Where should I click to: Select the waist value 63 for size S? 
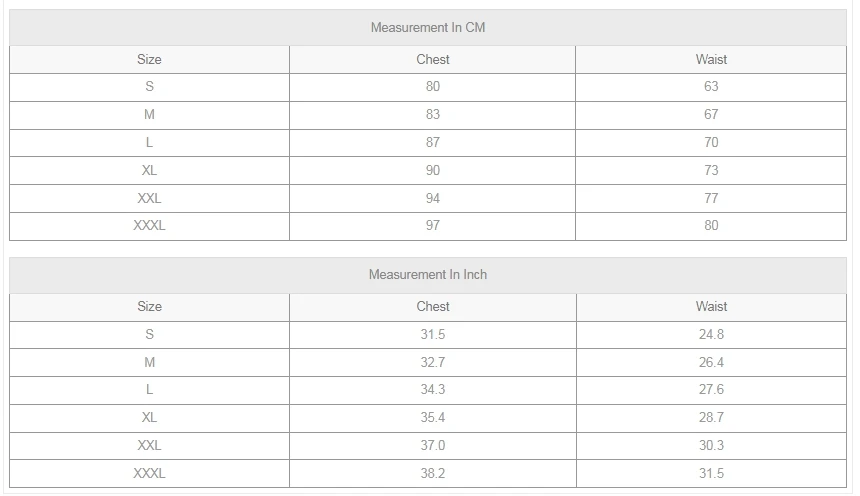[x=711, y=87]
